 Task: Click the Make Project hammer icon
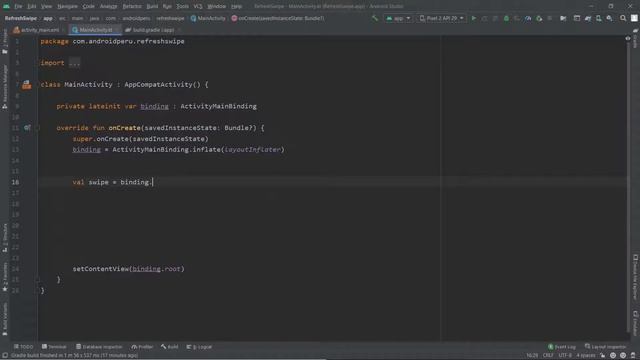(x=375, y=18)
